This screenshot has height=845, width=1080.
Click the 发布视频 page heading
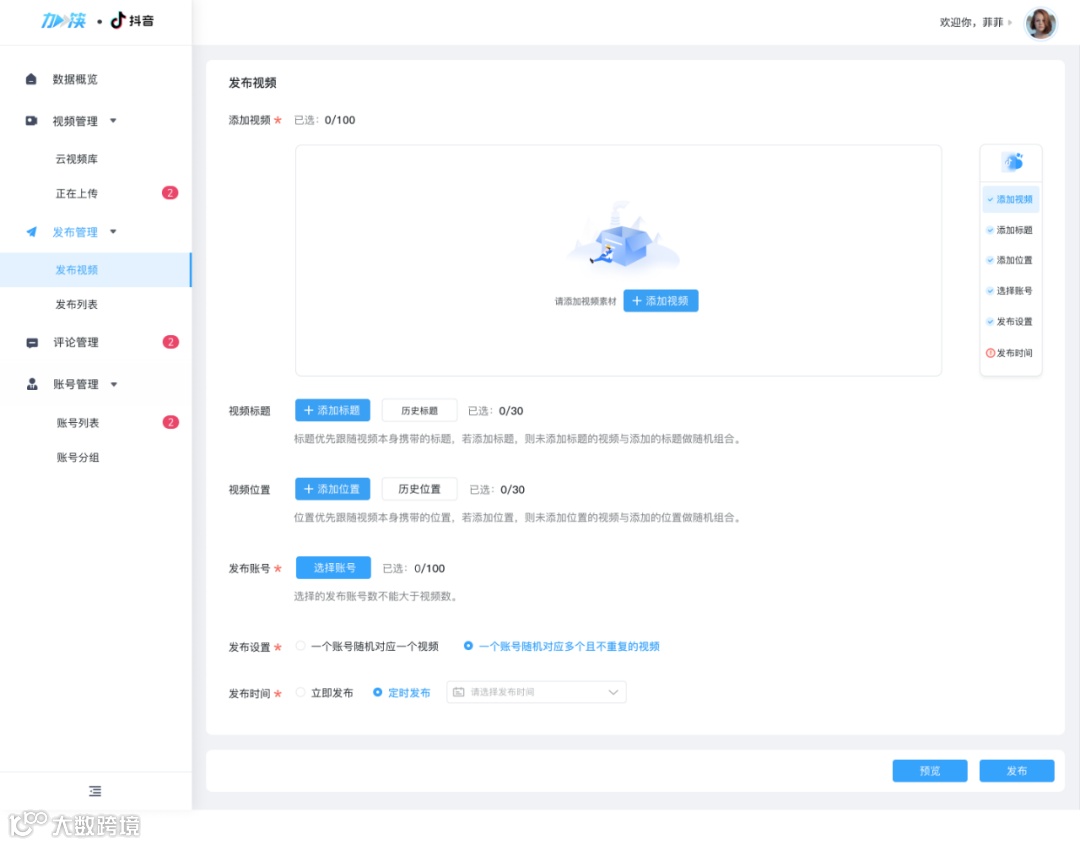[x=253, y=83]
